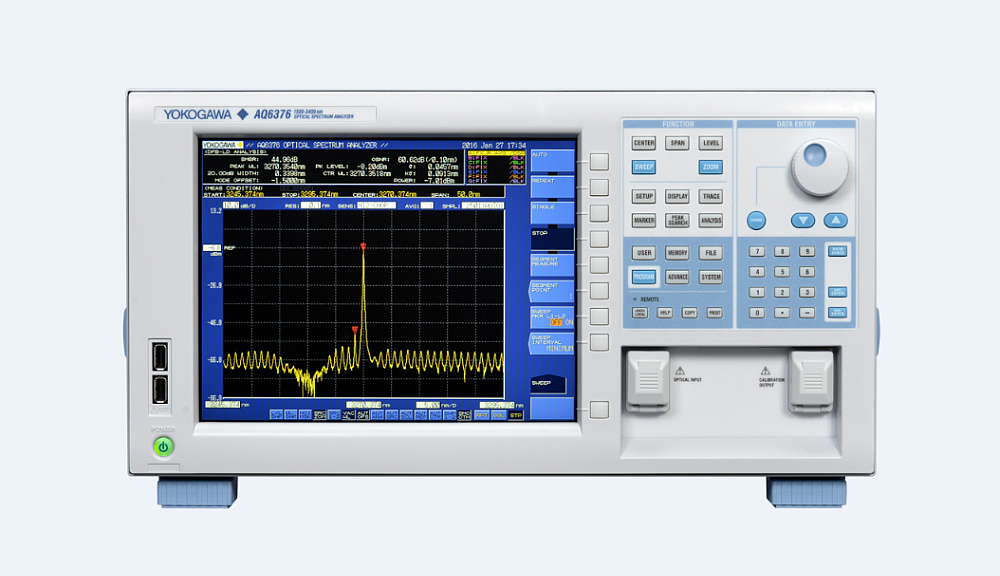Toggle the blue ZOOM function key
Viewport: 1000px width, 576px height.
click(x=710, y=168)
